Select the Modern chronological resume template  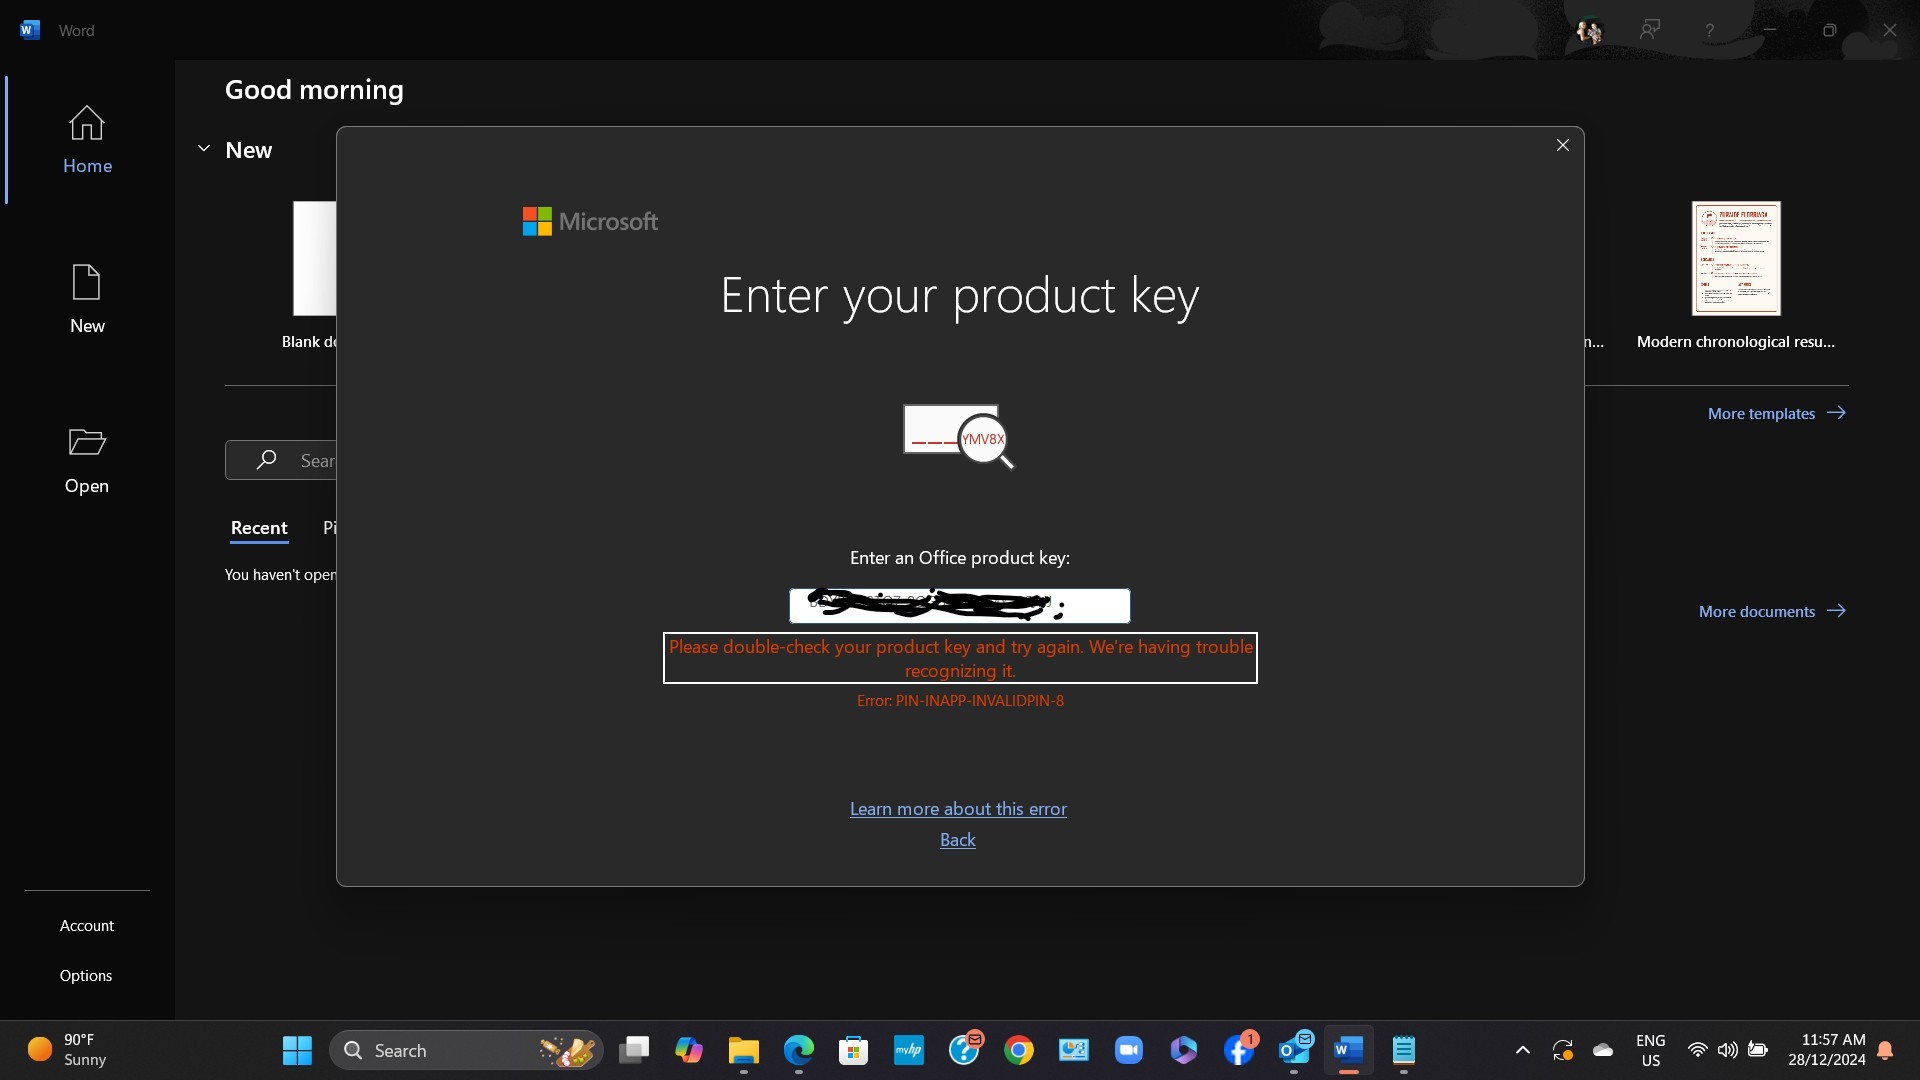tap(1736, 276)
